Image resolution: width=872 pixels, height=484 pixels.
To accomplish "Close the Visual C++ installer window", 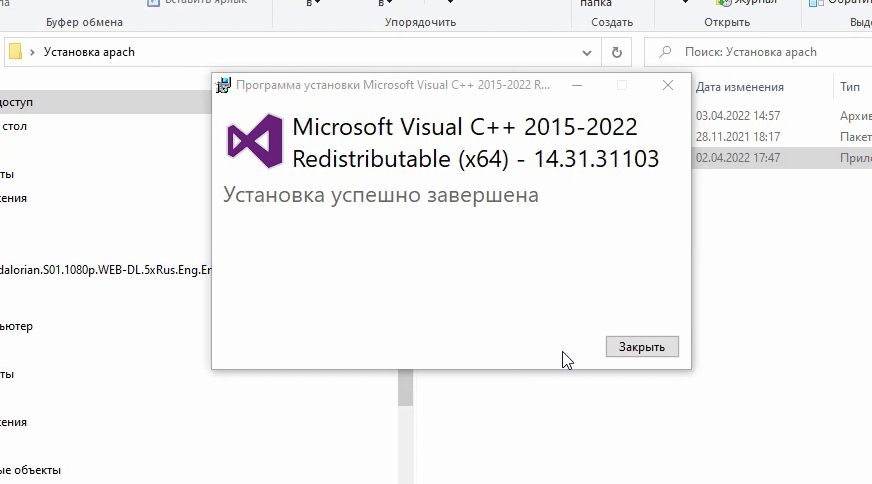I will [668, 85].
